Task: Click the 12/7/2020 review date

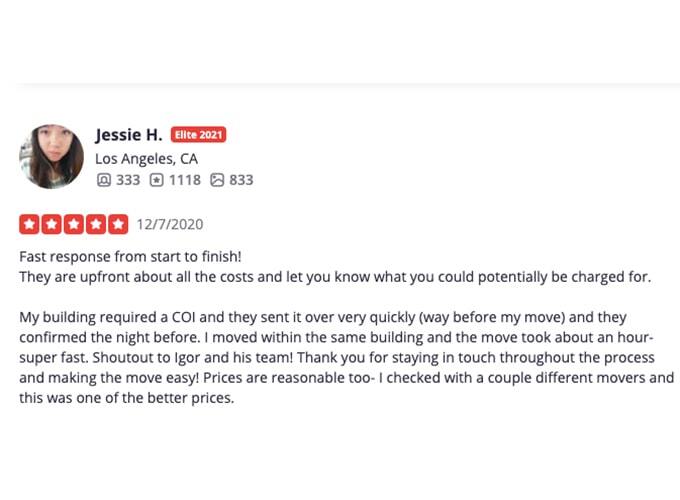Action: [170, 225]
